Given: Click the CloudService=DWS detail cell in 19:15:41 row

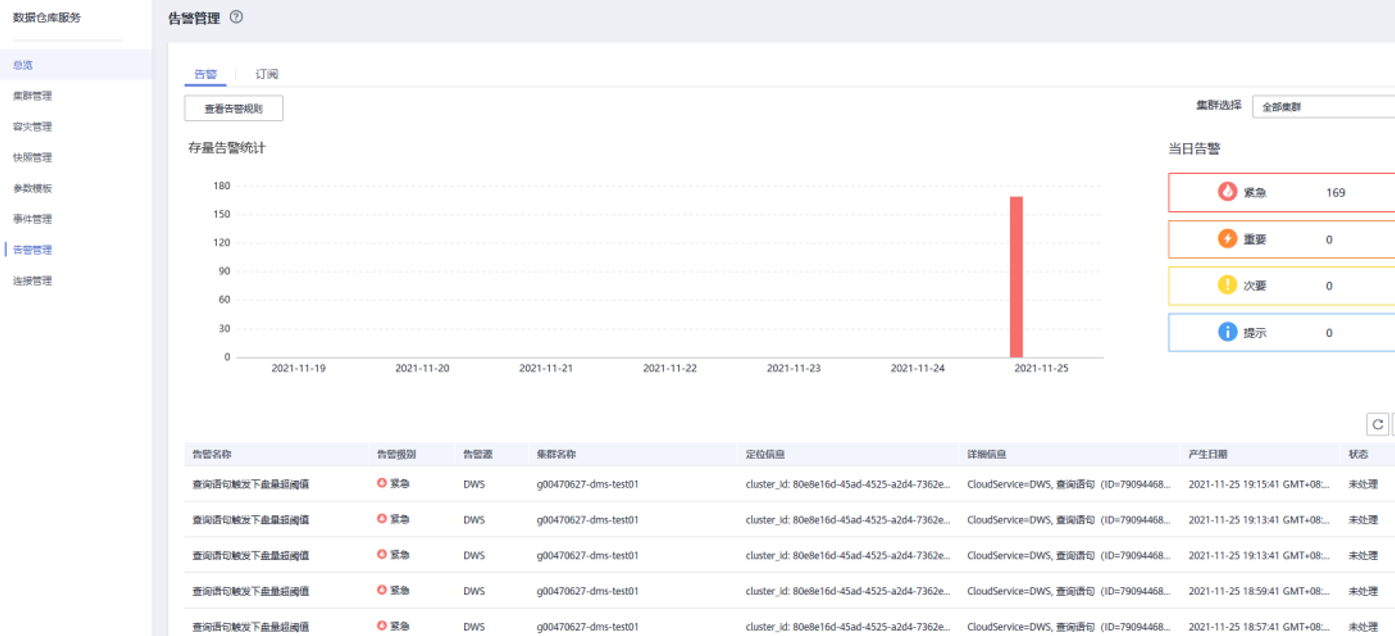Looking at the screenshot, I should click(1069, 484).
